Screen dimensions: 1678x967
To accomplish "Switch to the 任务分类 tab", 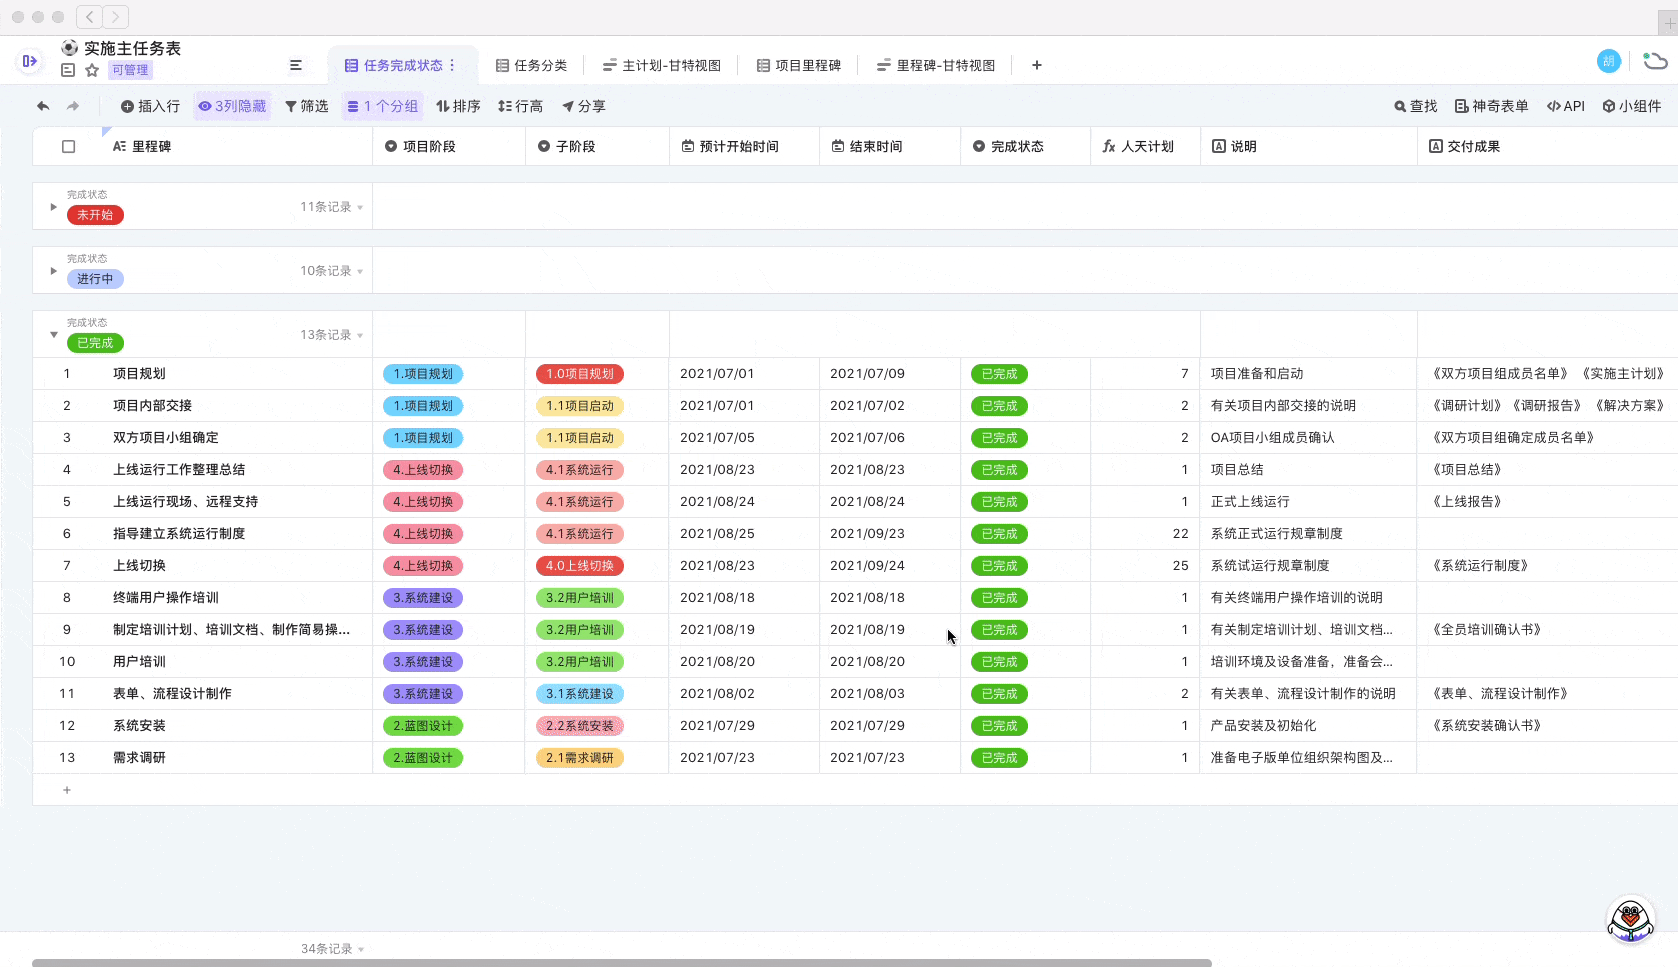I will click(531, 65).
